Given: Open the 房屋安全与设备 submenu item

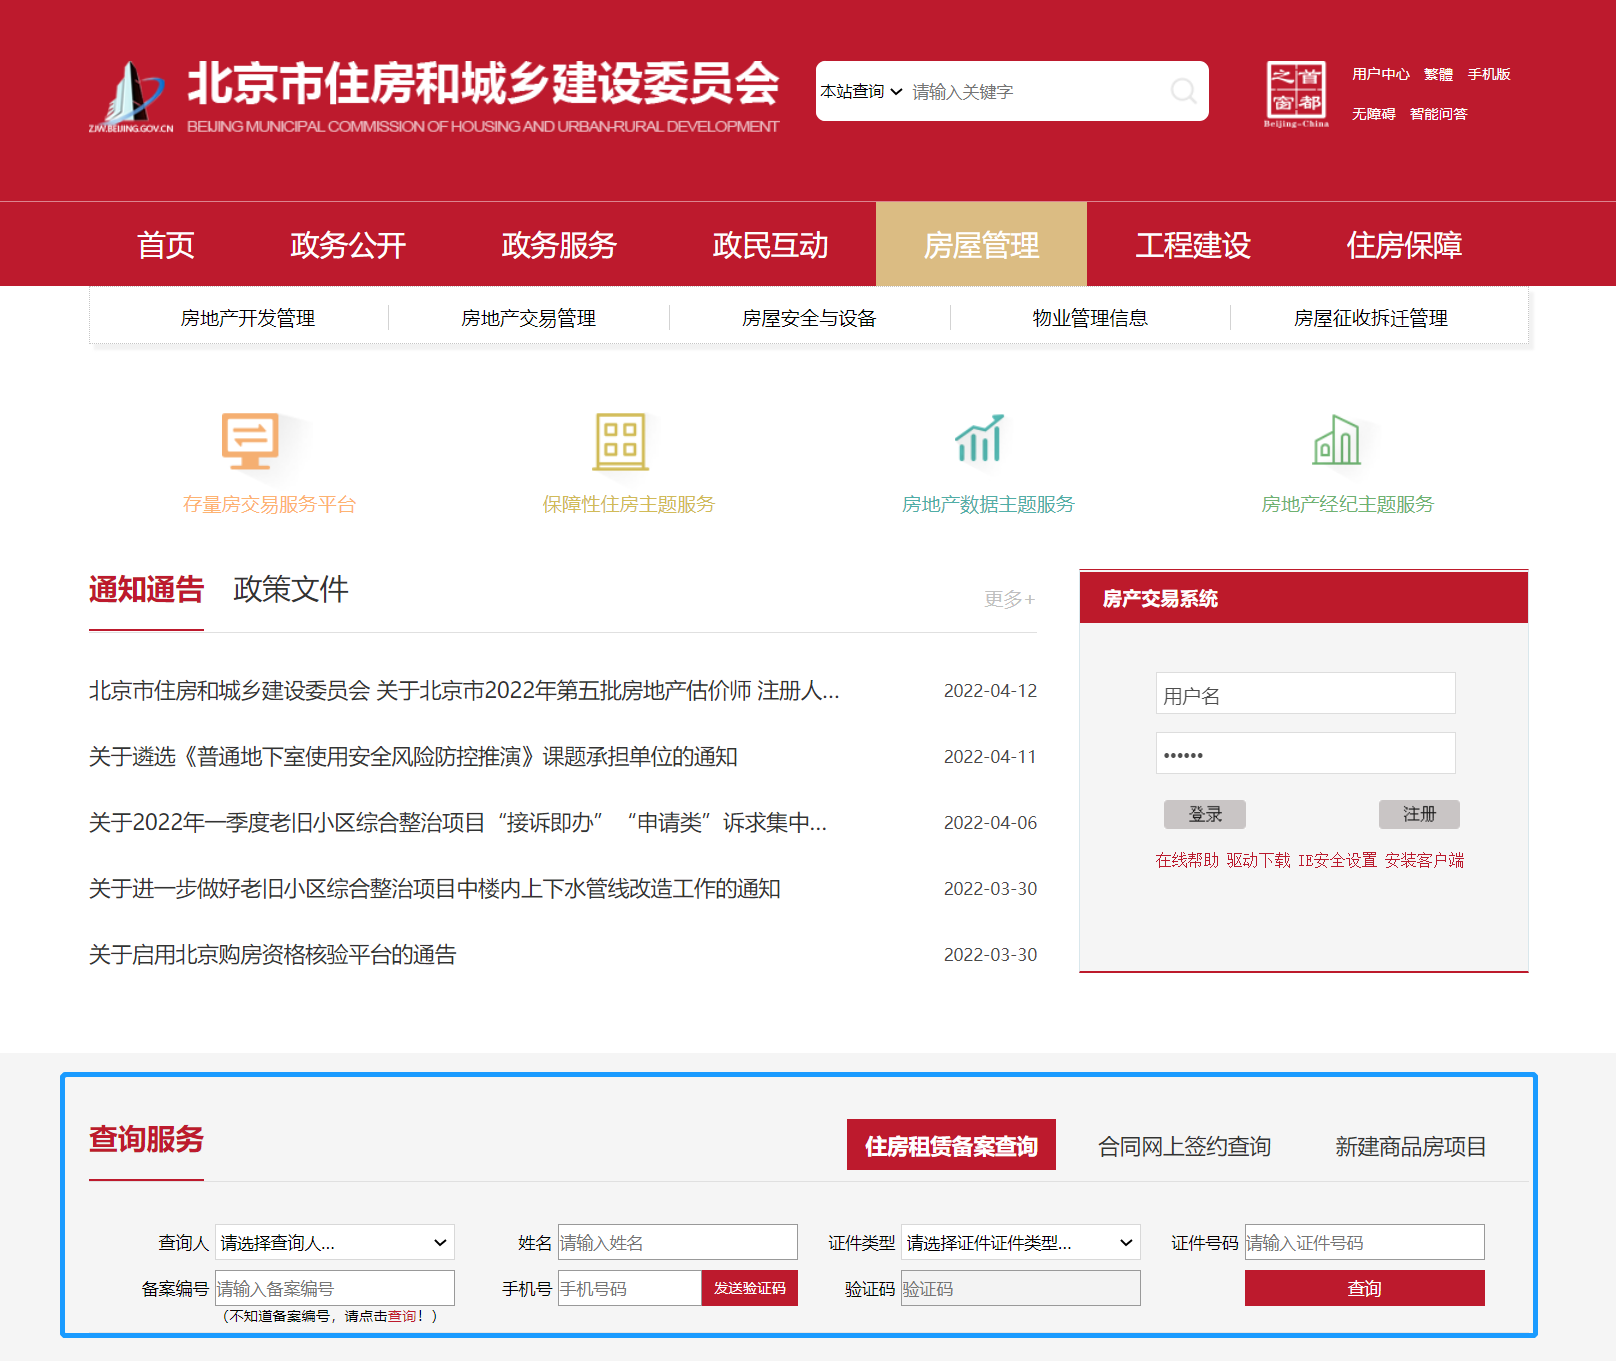Looking at the screenshot, I should (809, 318).
